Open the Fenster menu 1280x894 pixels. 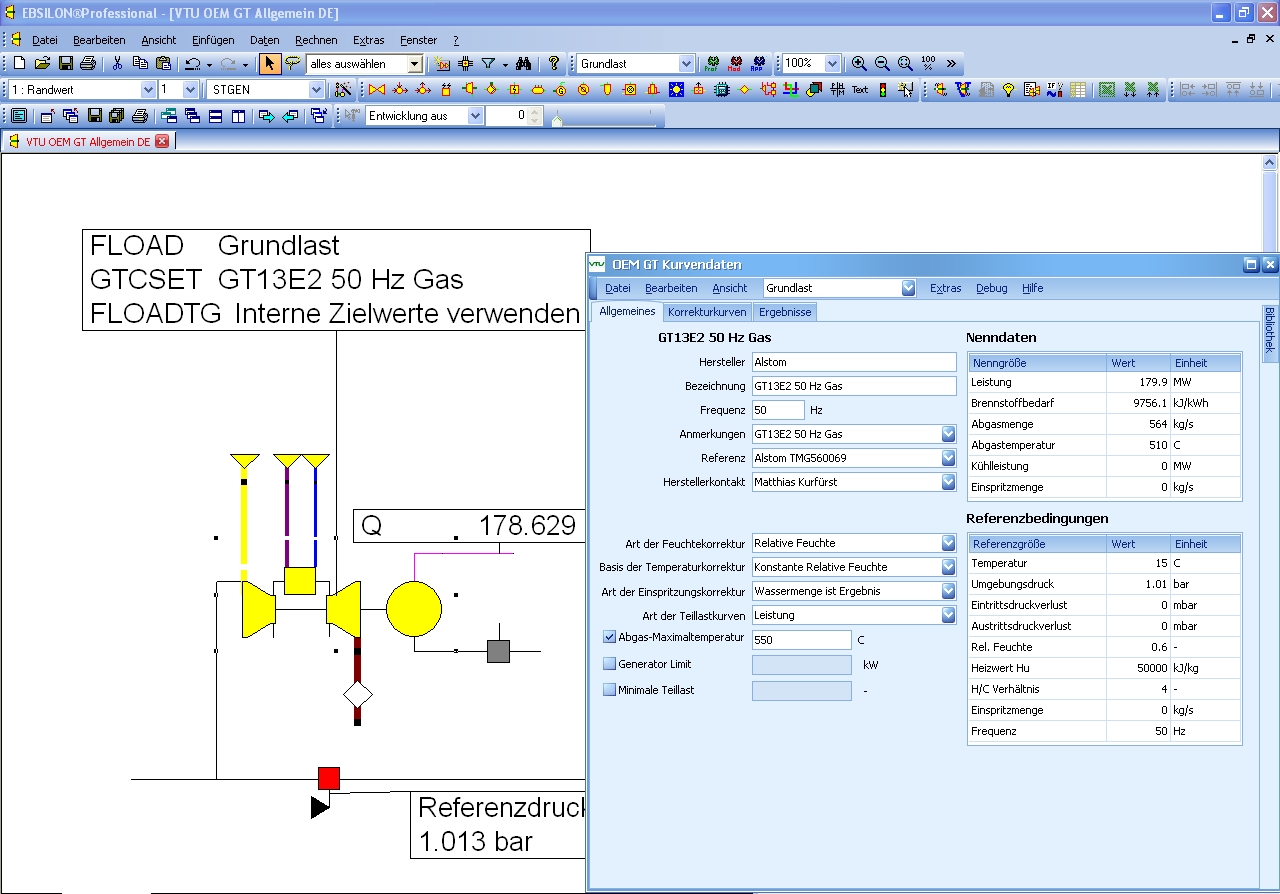coord(418,40)
